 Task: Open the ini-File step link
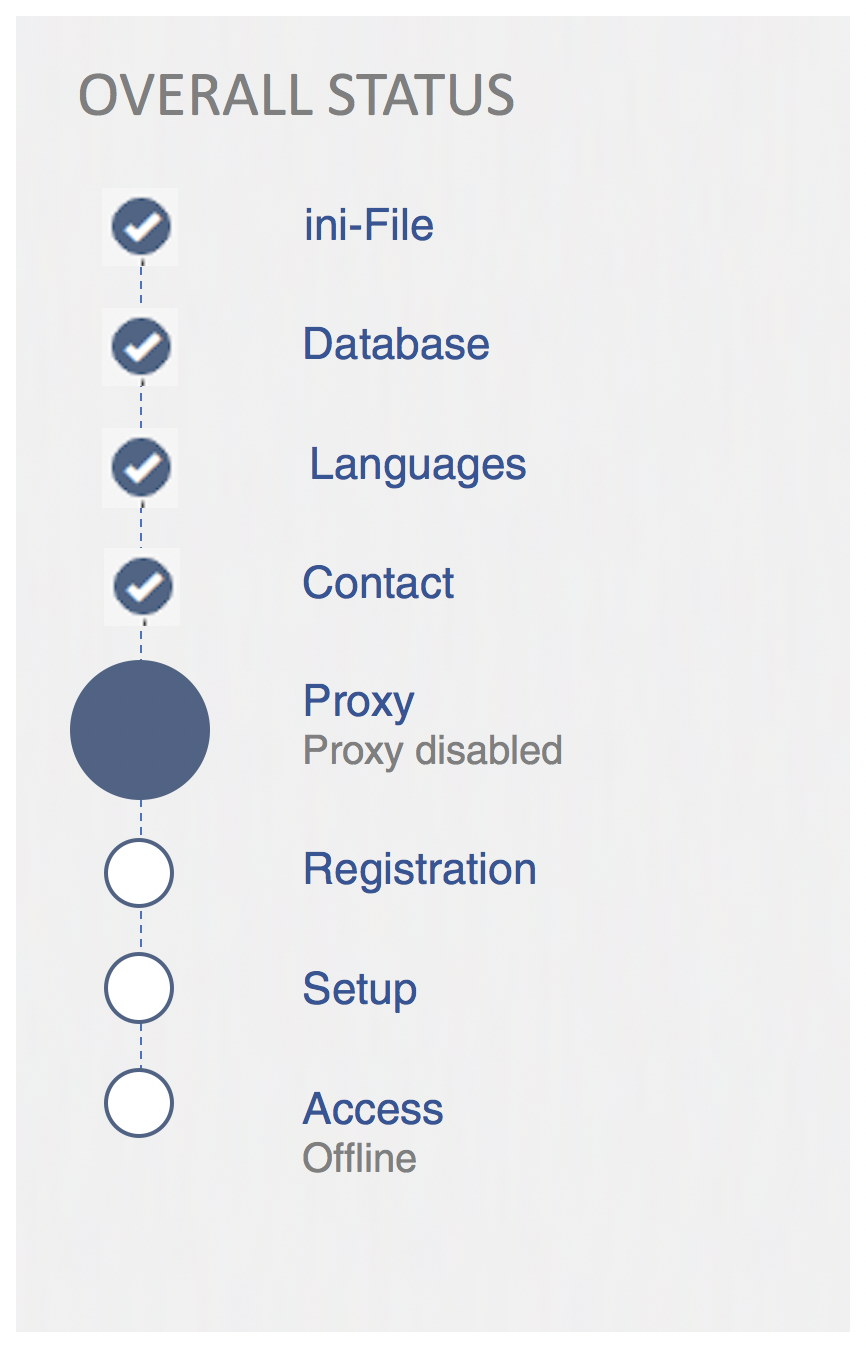tap(368, 225)
